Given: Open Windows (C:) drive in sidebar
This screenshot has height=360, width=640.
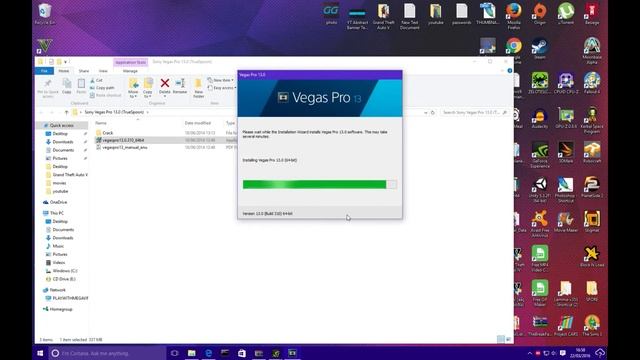Looking at the screenshot, I should (x=61, y=271).
